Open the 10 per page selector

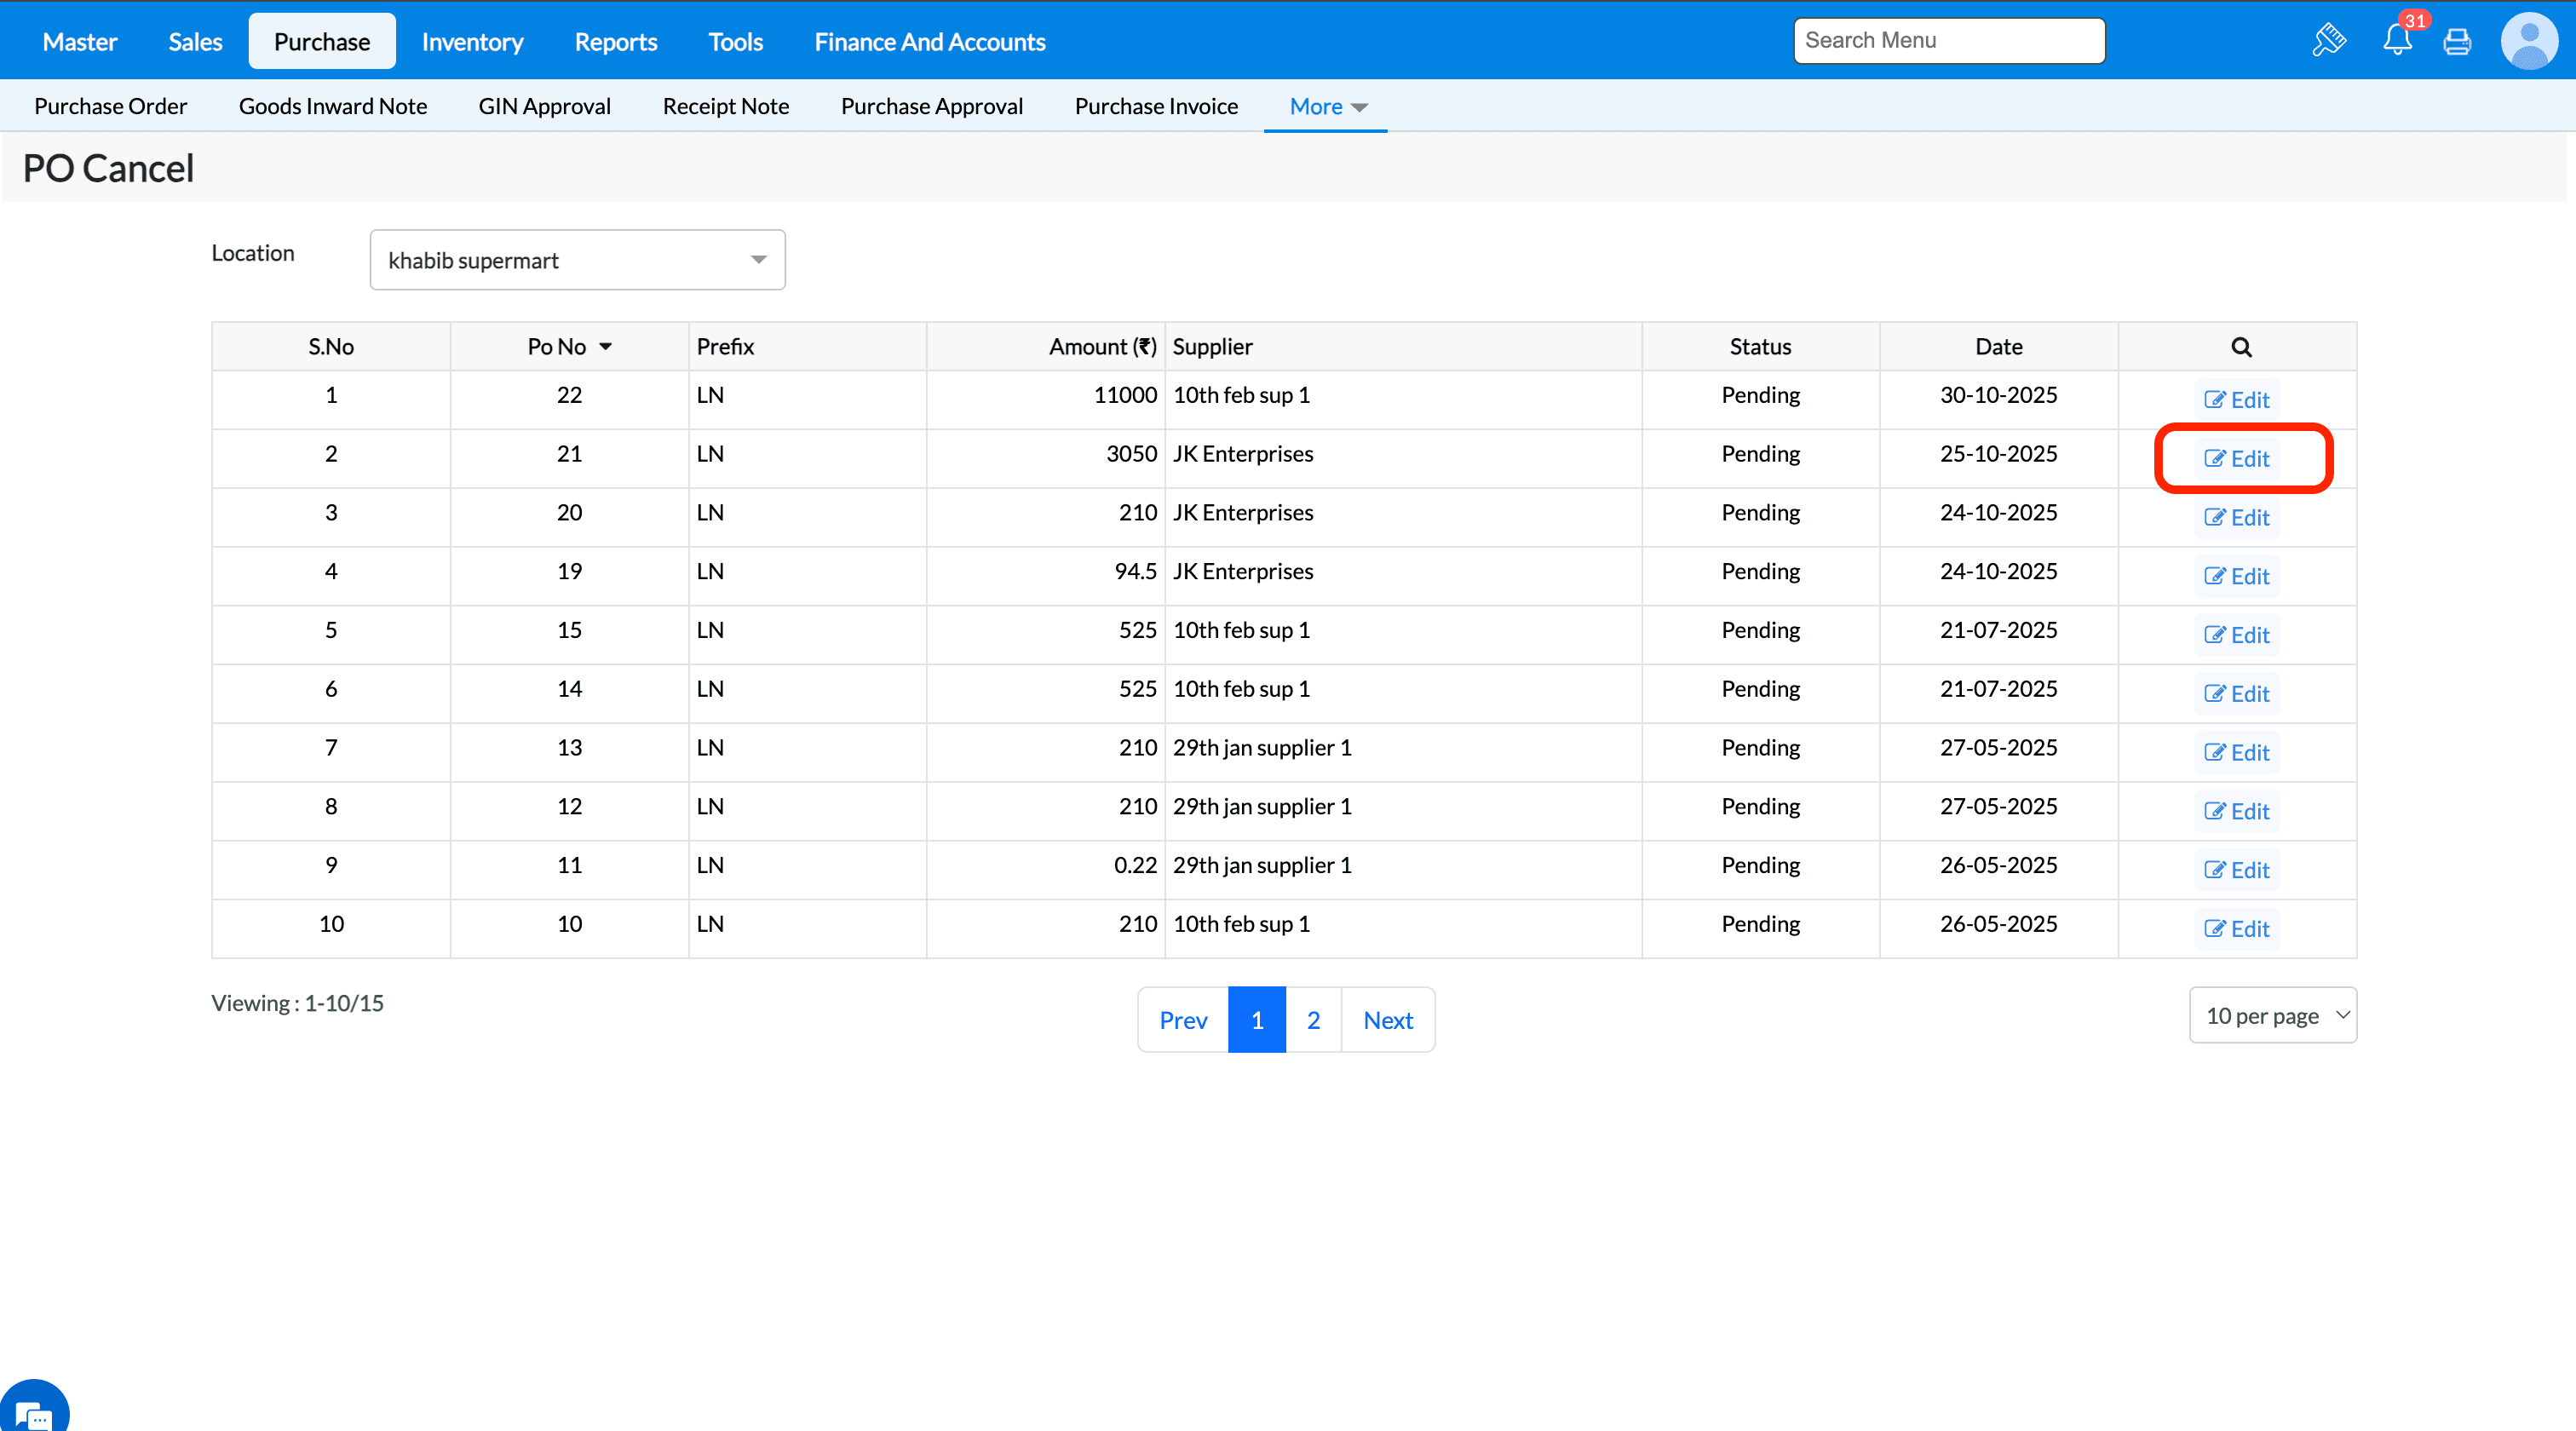click(x=2272, y=1016)
